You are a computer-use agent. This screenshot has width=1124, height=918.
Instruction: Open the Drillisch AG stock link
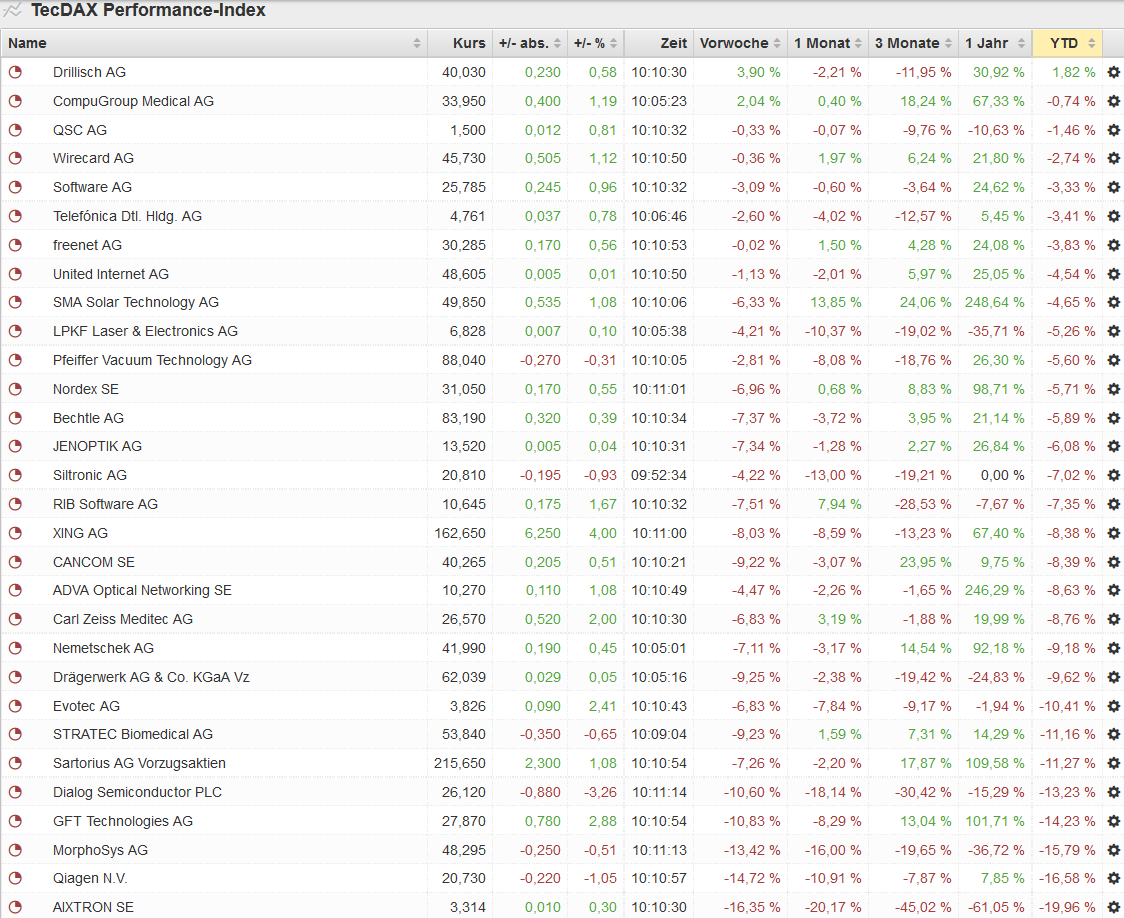[x=89, y=72]
